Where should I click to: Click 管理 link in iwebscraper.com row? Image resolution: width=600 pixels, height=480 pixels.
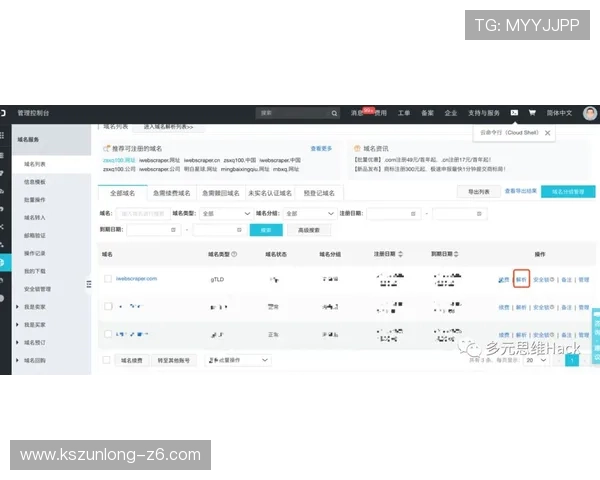(x=584, y=280)
